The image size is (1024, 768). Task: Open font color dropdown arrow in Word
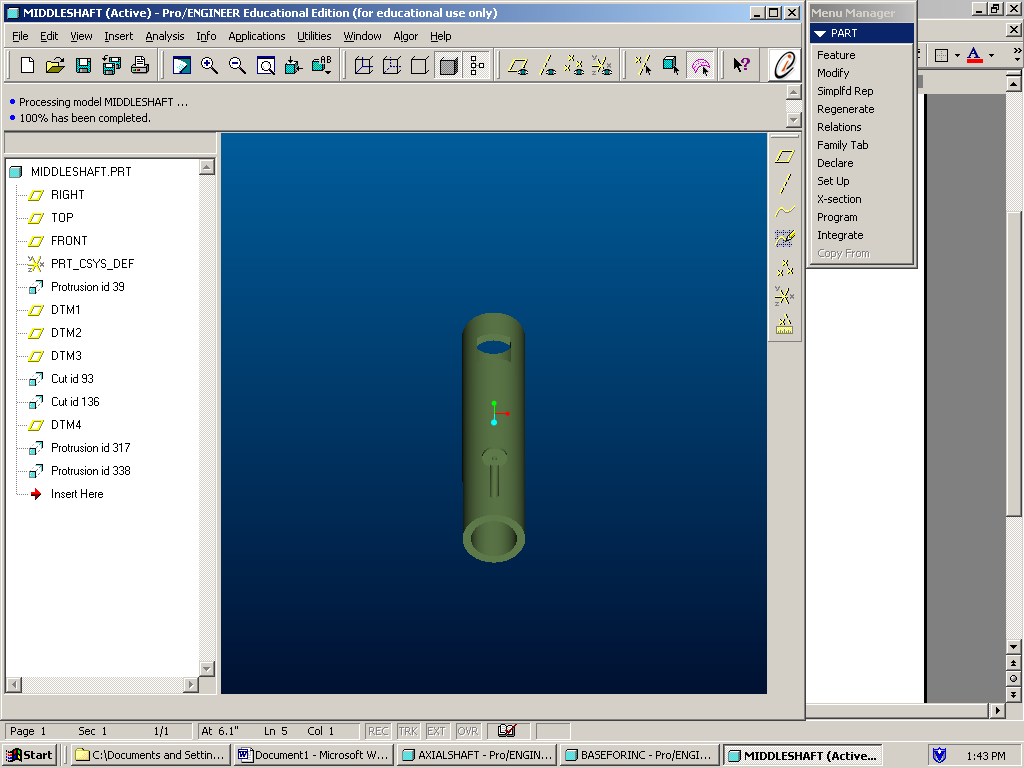coord(991,56)
